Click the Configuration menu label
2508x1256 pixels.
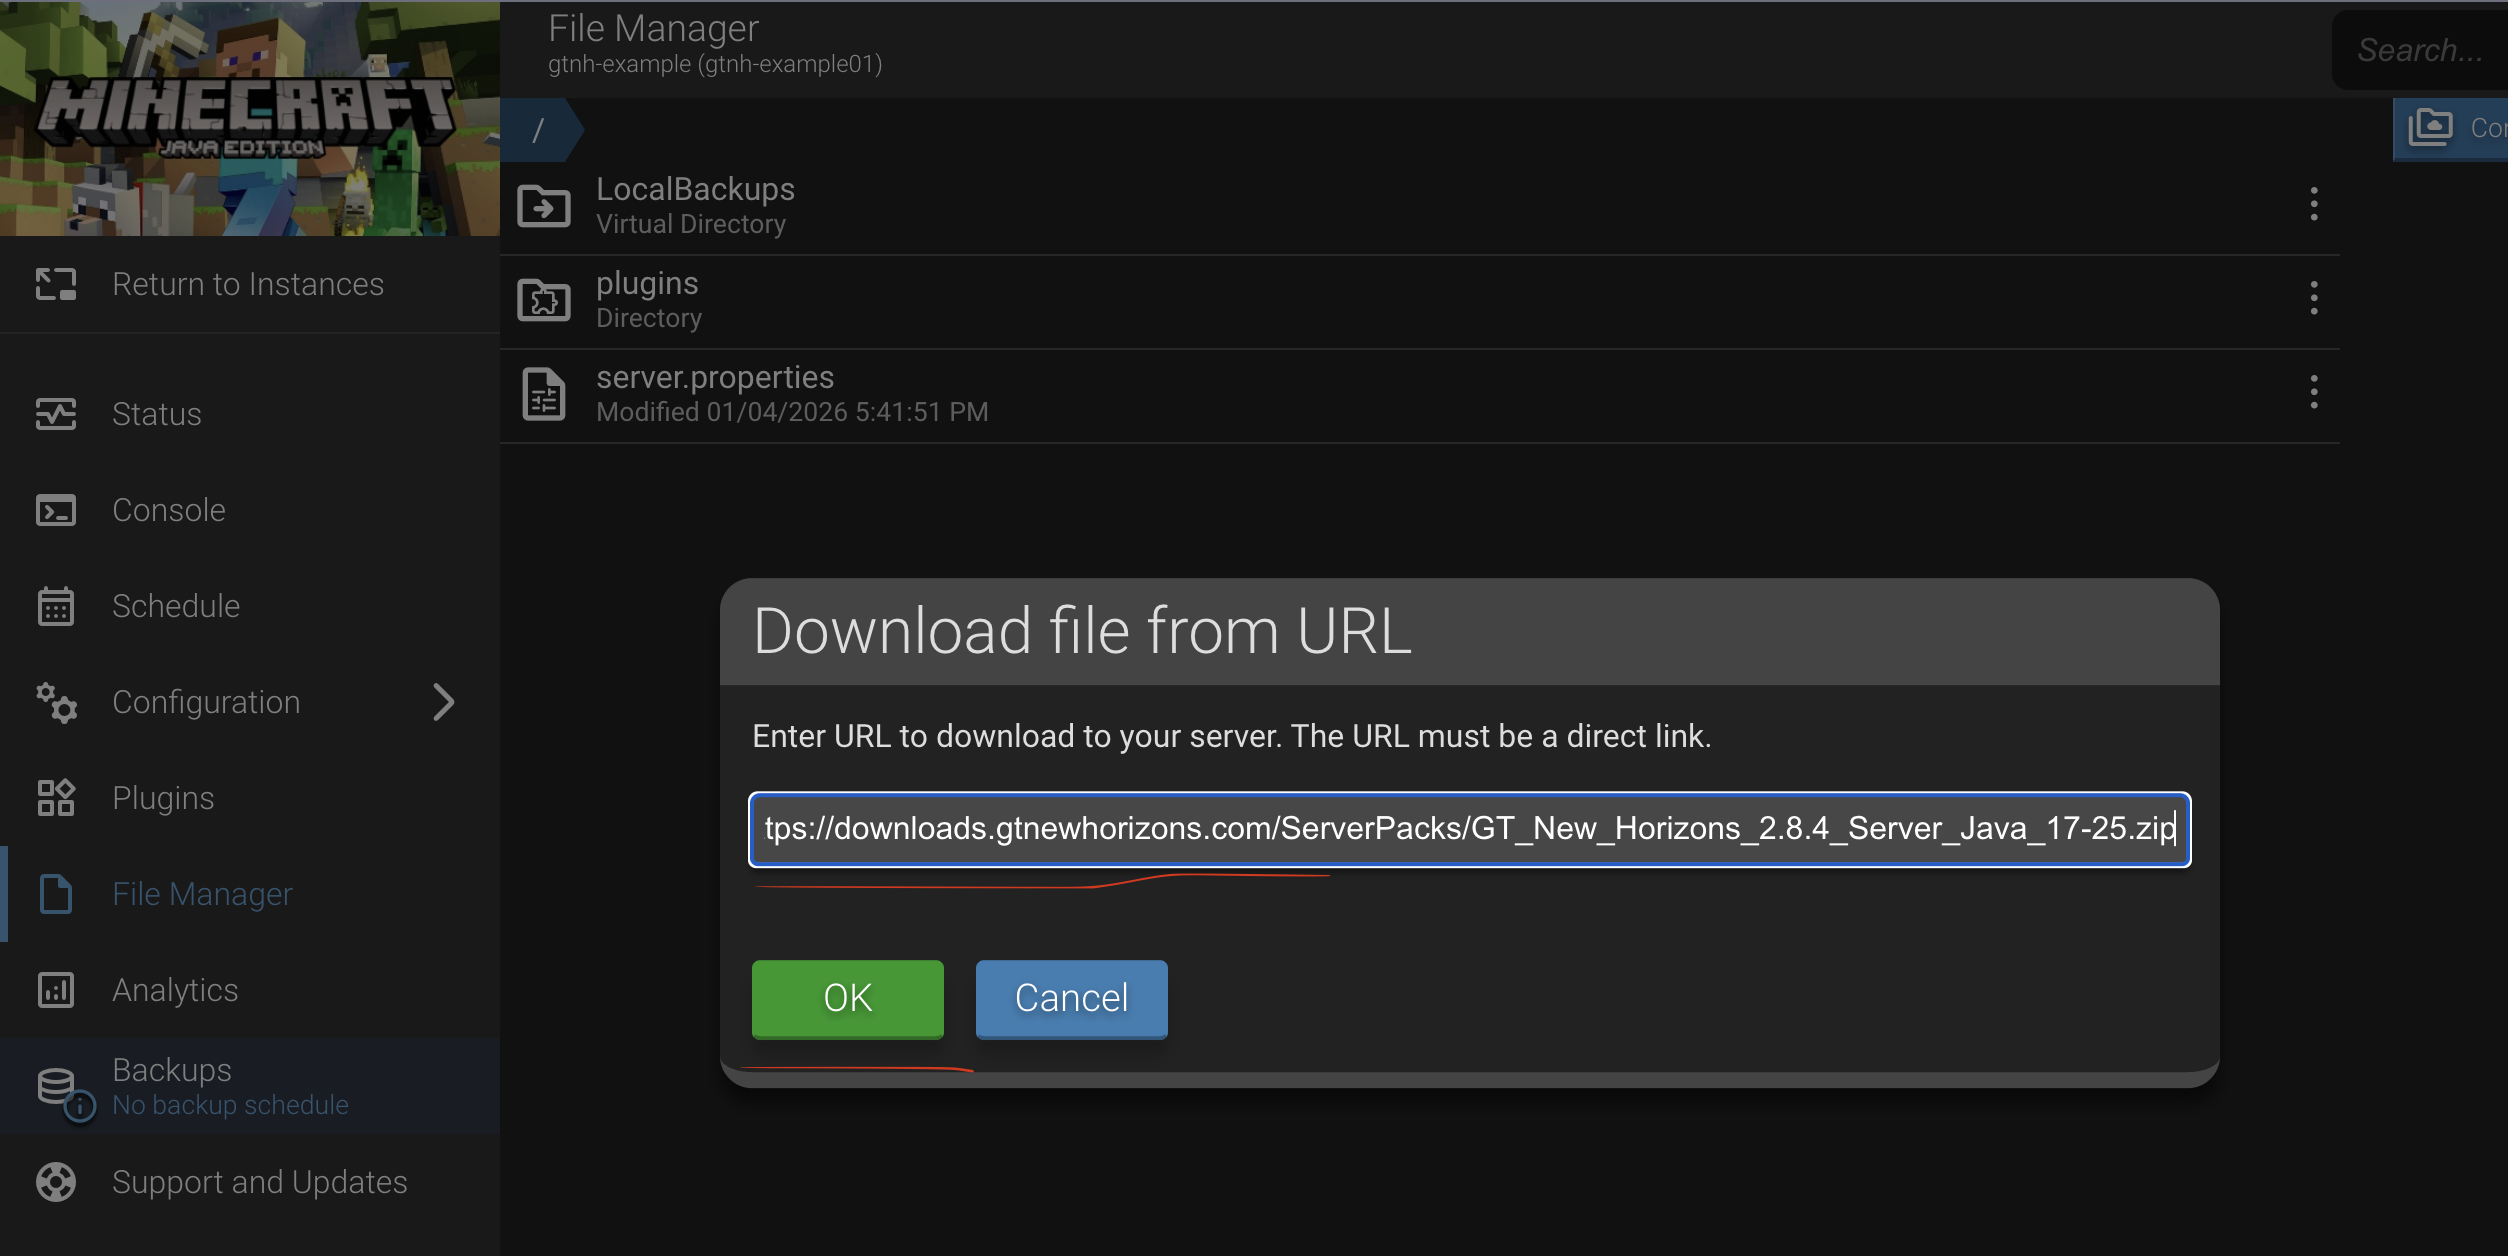point(206,702)
